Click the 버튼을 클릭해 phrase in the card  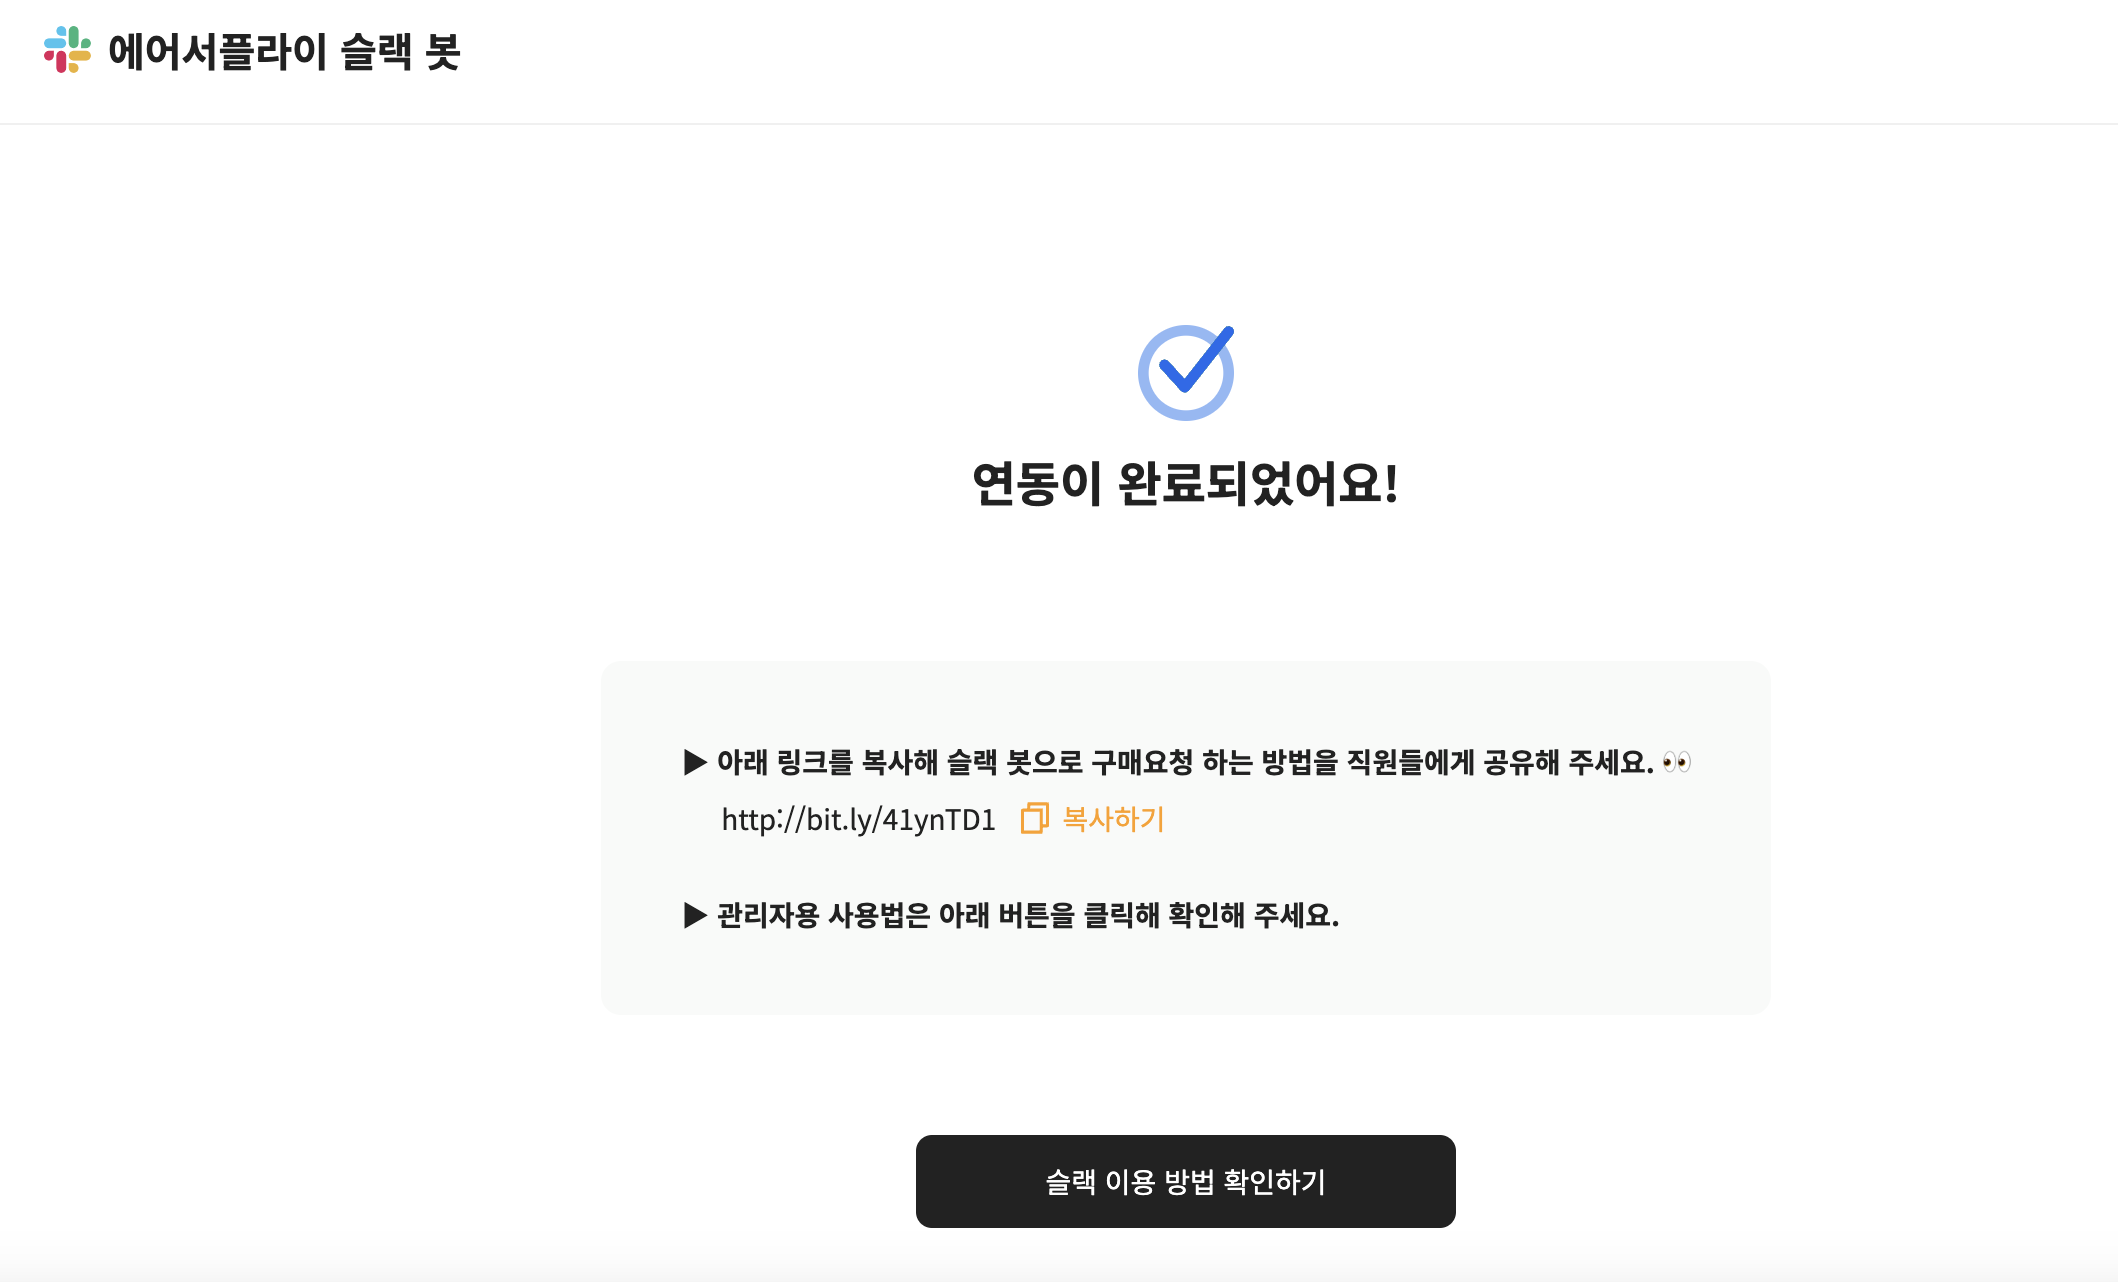coord(1079,915)
